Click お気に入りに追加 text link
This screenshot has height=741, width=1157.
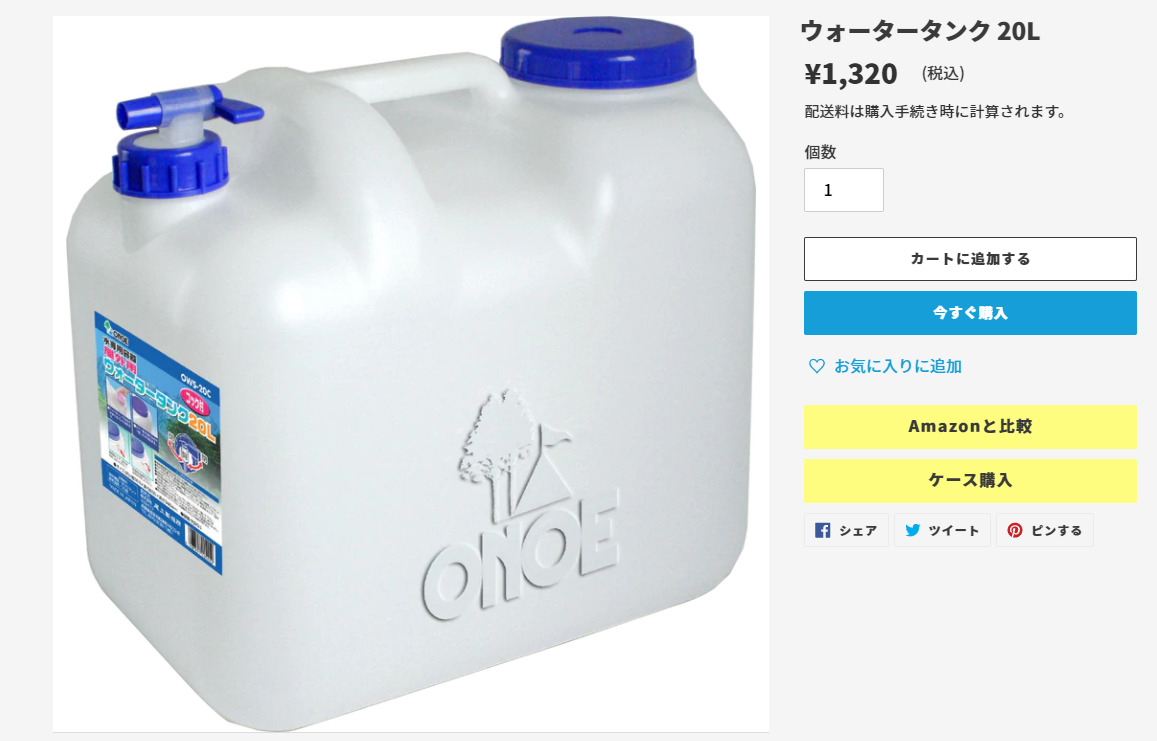[898, 366]
